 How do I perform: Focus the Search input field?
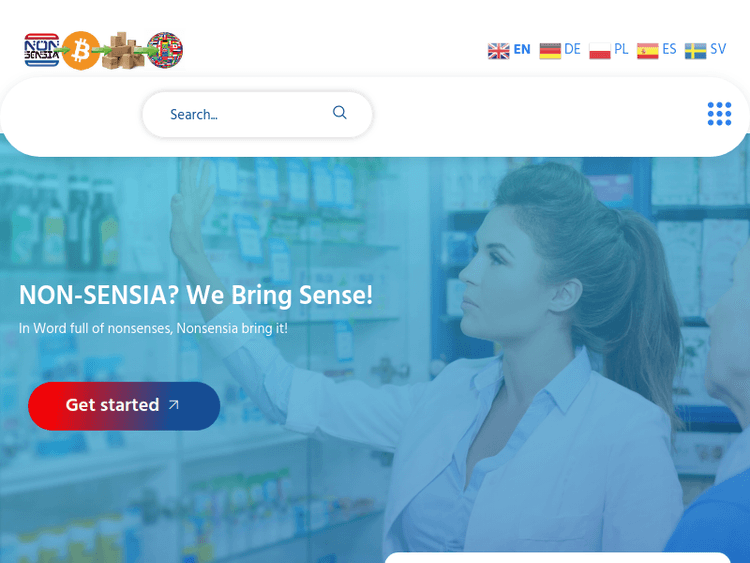coord(257,114)
